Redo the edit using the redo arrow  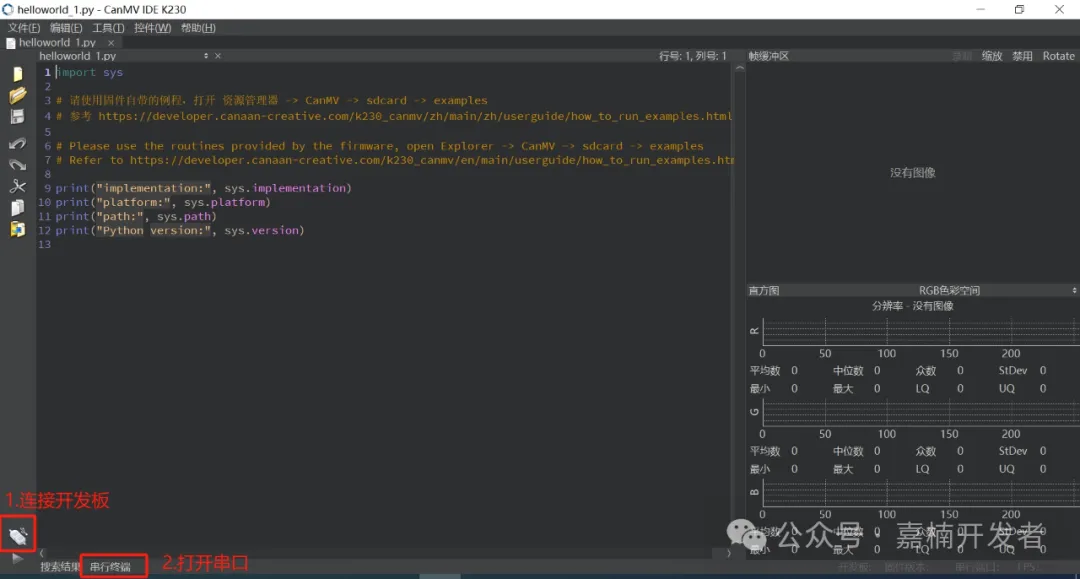click(17, 164)
